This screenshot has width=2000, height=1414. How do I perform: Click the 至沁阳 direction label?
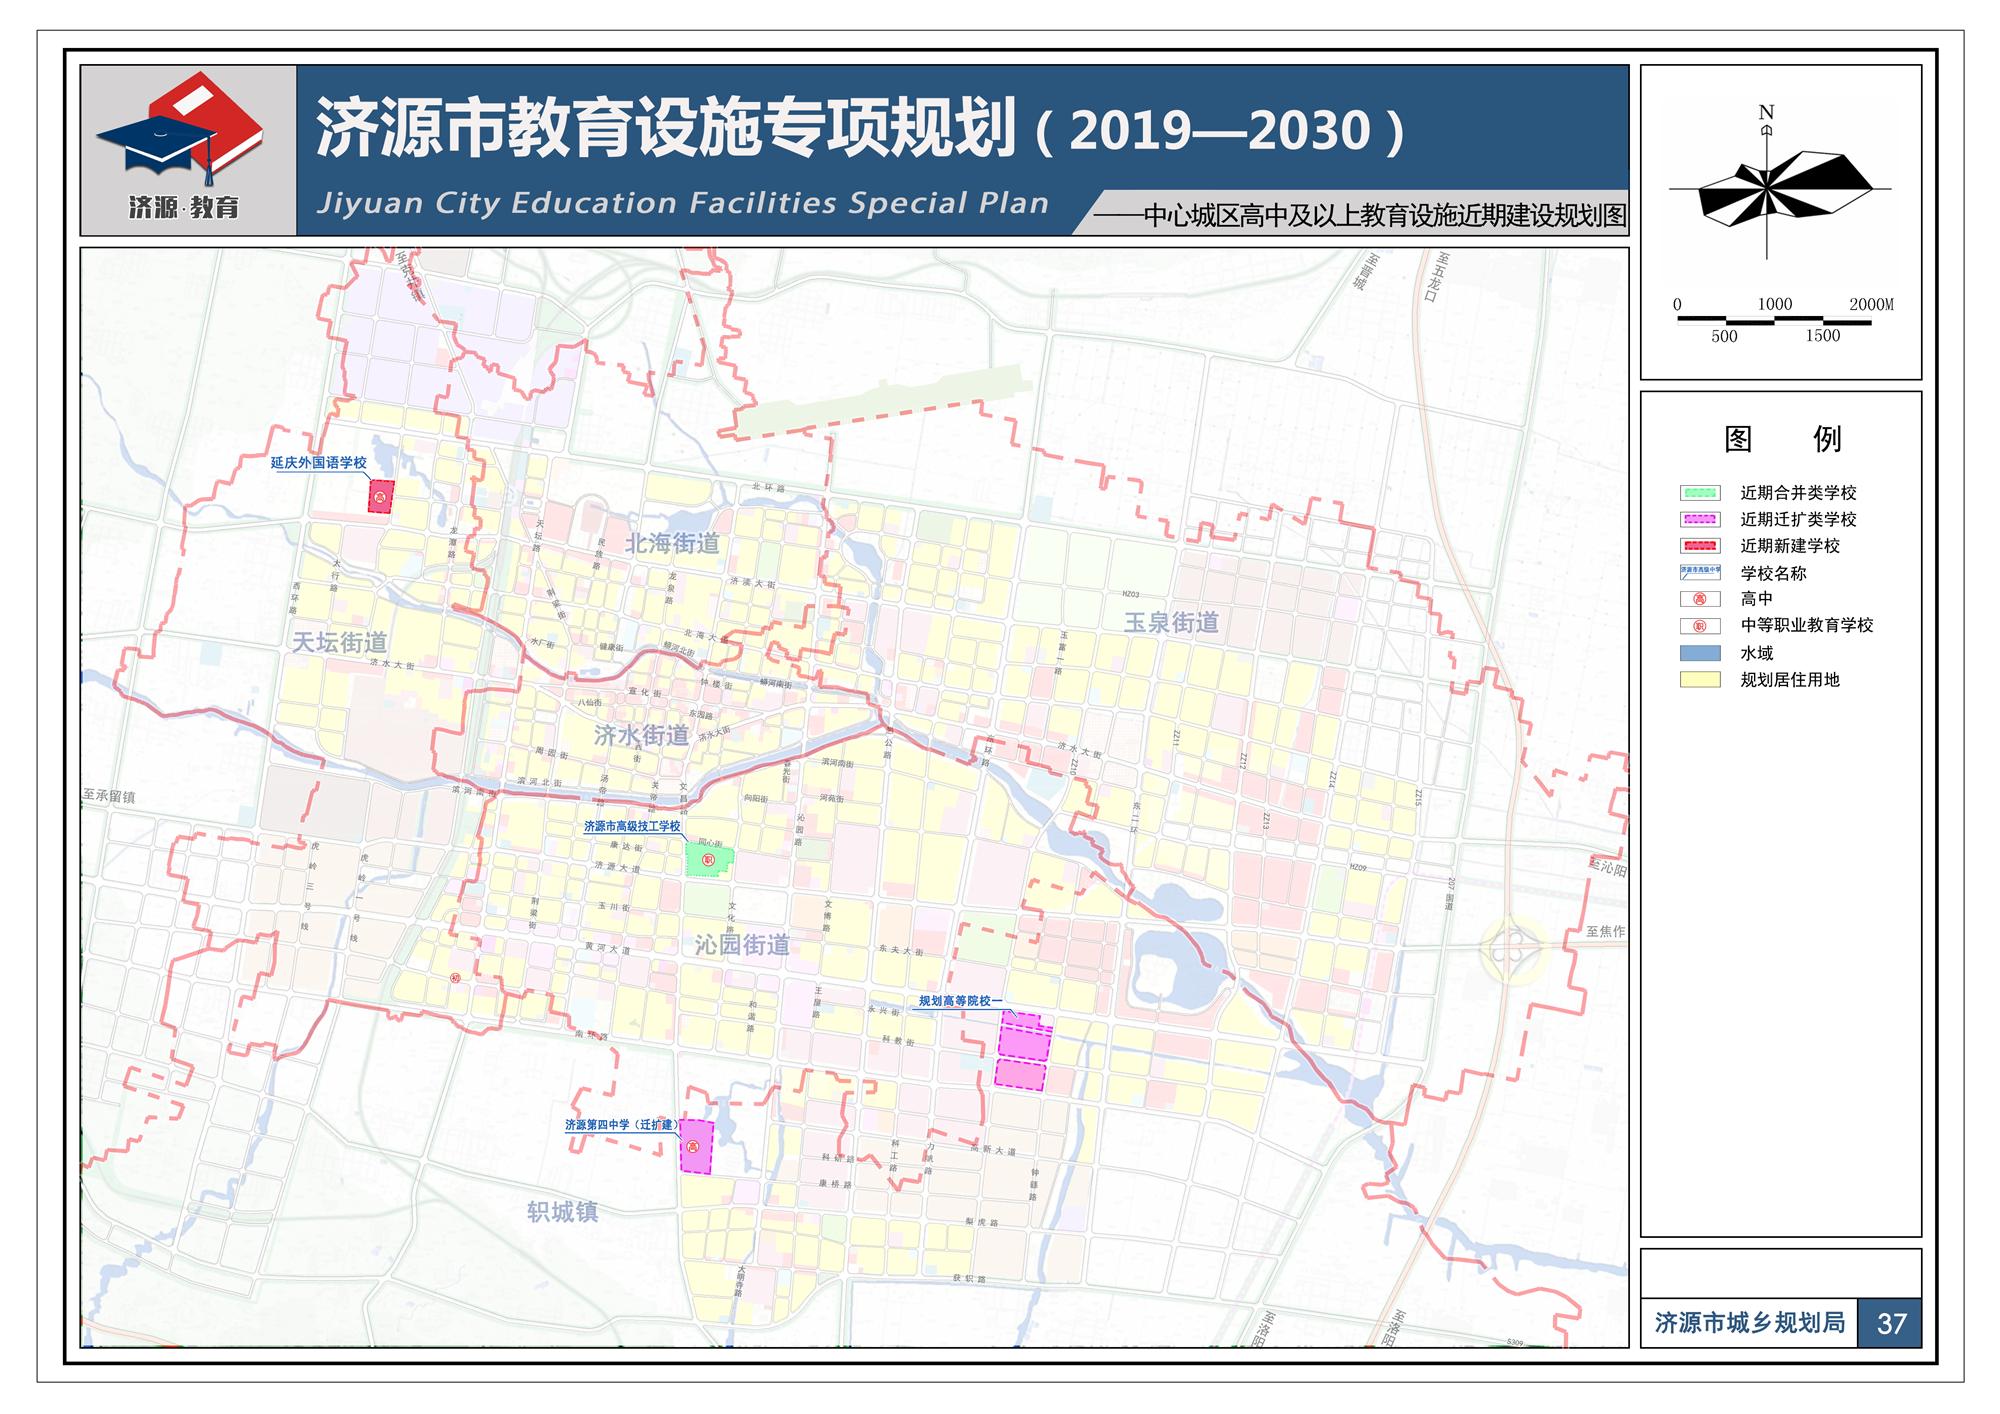[1608, 866]
